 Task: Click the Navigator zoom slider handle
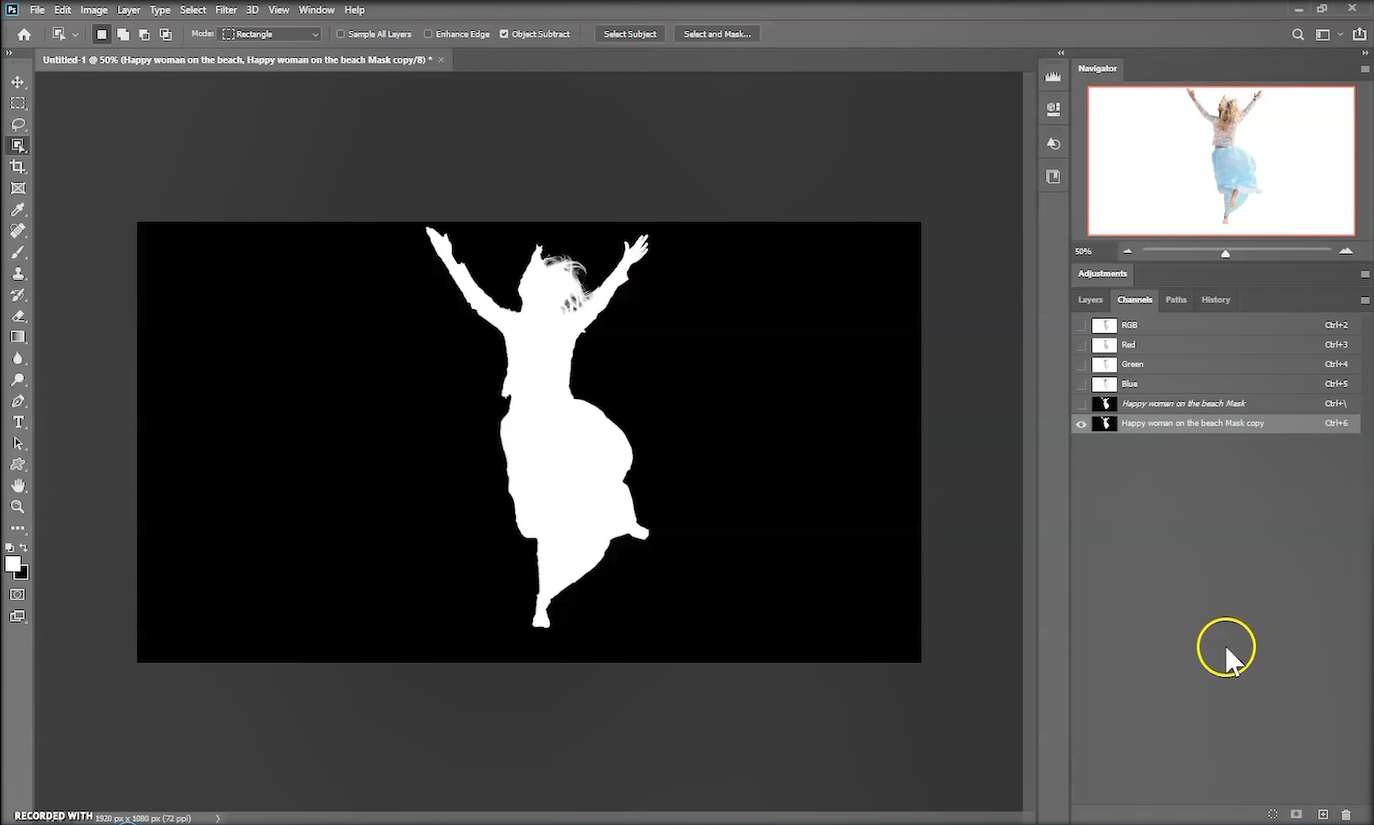coord(1225,253)
